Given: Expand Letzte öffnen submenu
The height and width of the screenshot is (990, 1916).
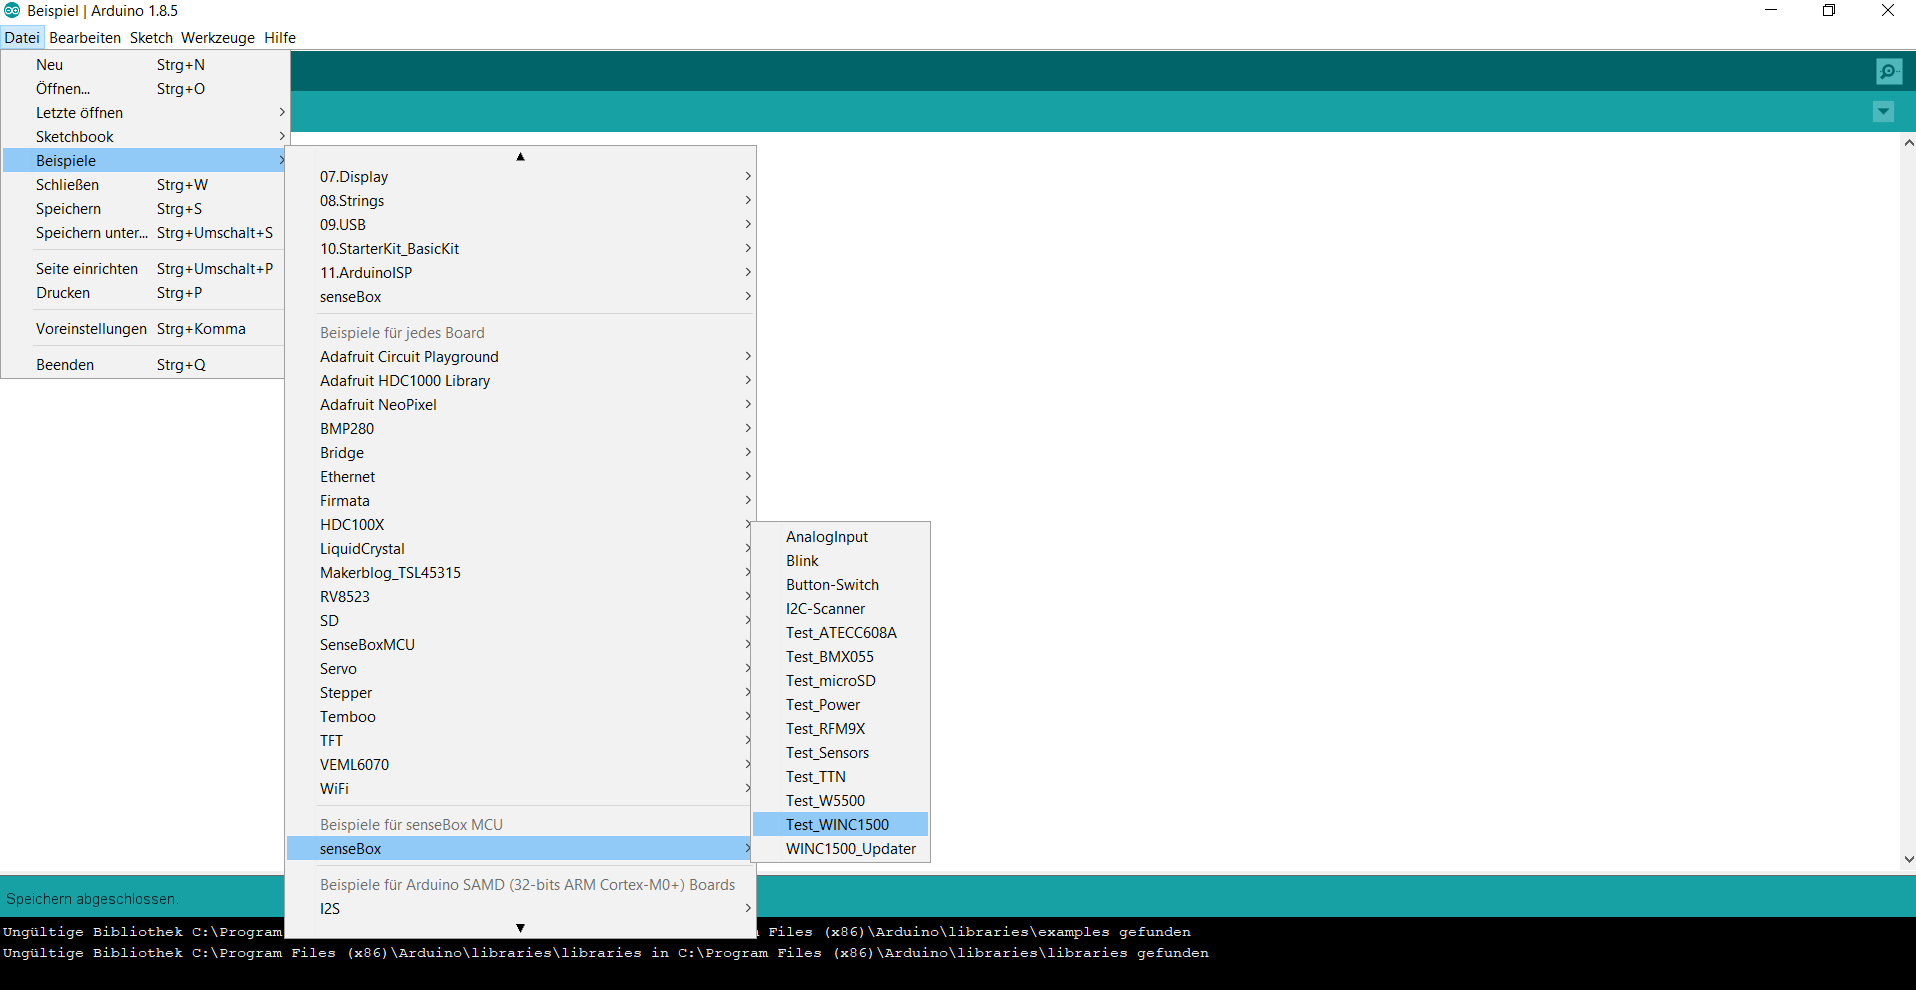Looking at the screenshot, I should (145, 113).
